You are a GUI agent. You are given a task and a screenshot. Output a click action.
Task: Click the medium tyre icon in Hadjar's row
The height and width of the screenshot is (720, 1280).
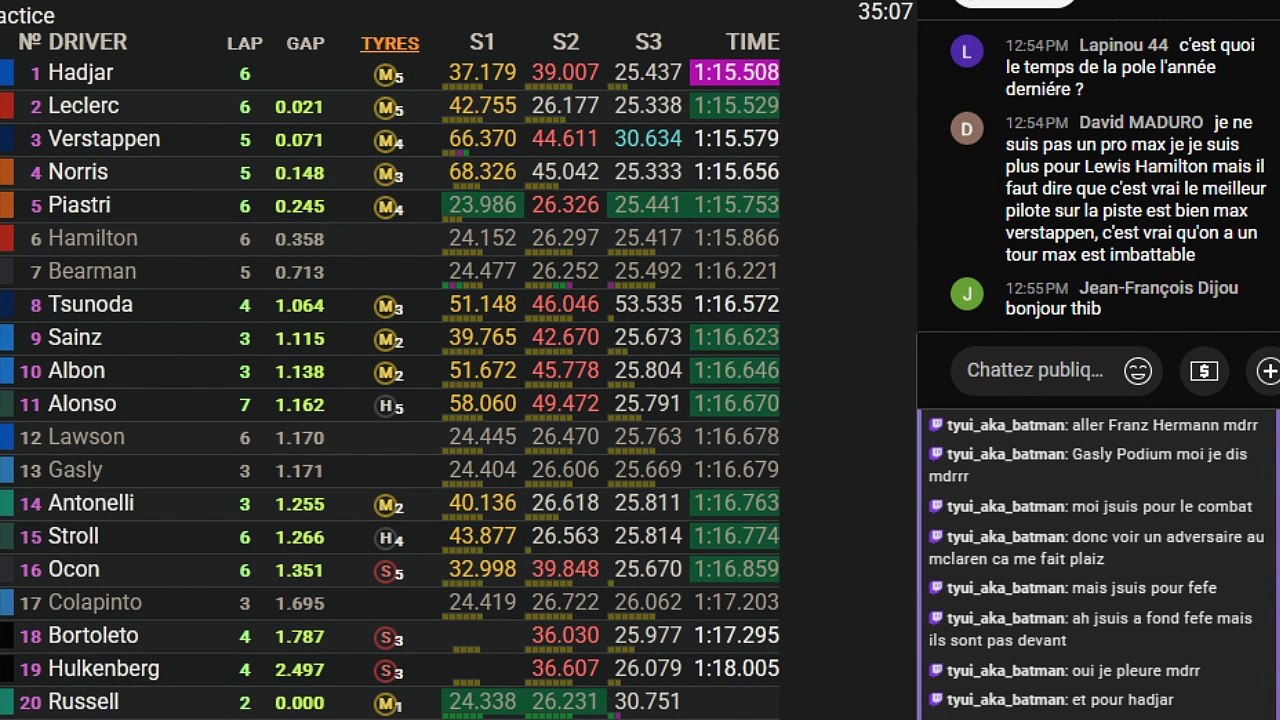pyautogui.click(x=388, y=74)
